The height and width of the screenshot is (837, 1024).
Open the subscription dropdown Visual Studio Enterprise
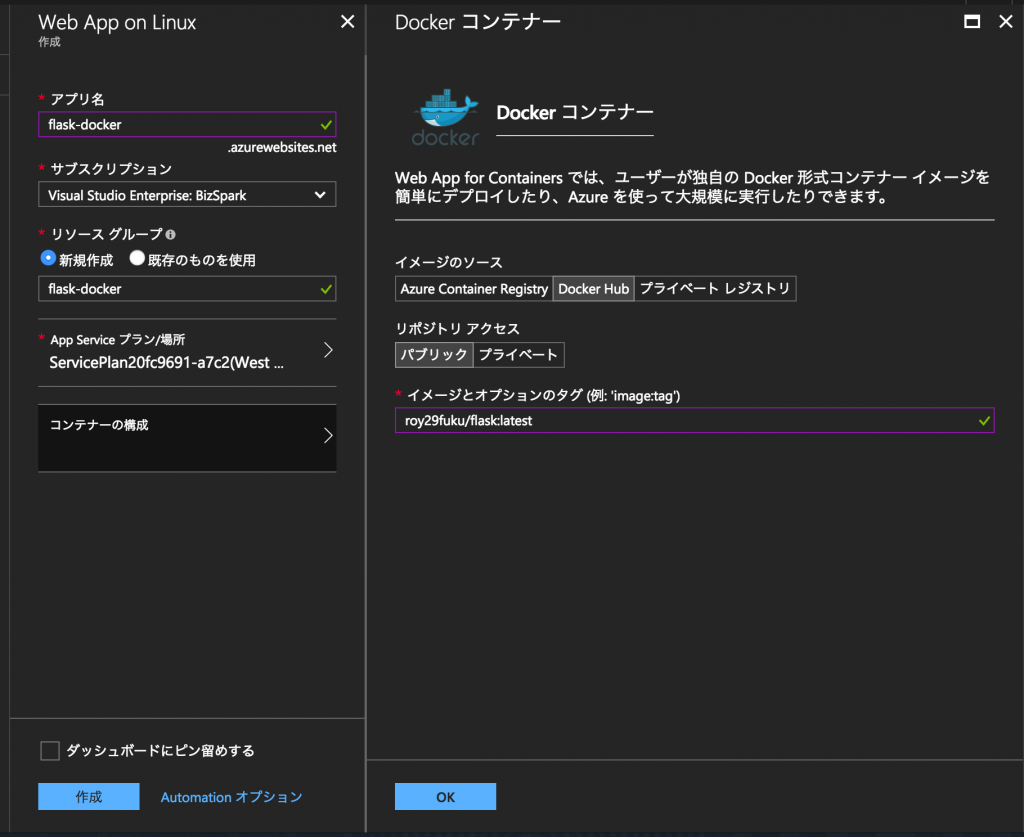coord(187,195)
